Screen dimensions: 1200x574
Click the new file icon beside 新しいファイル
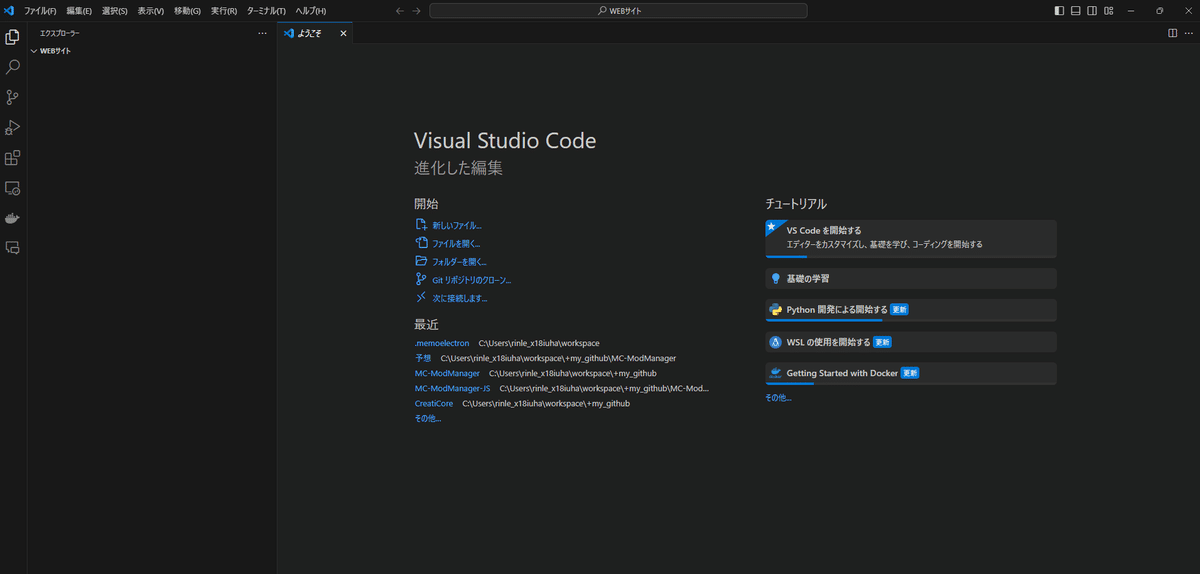[x=421, y=225]
